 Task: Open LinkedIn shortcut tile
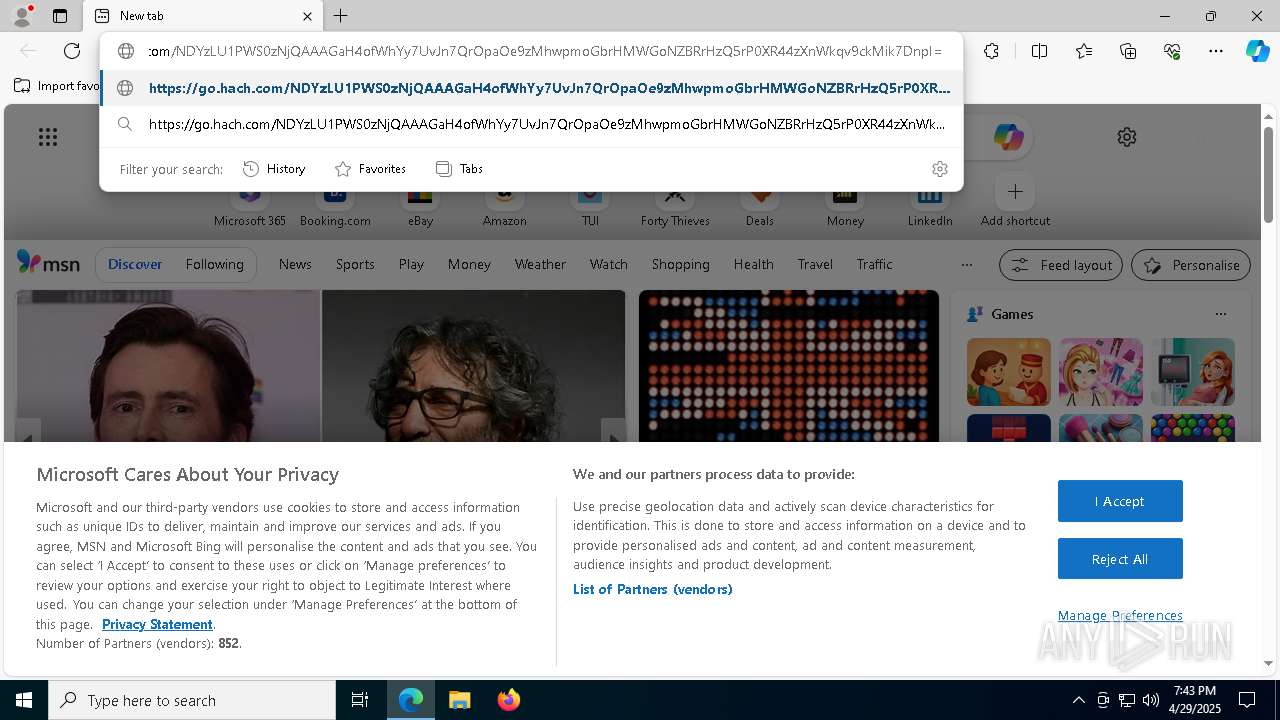click(x=930, y=208)
